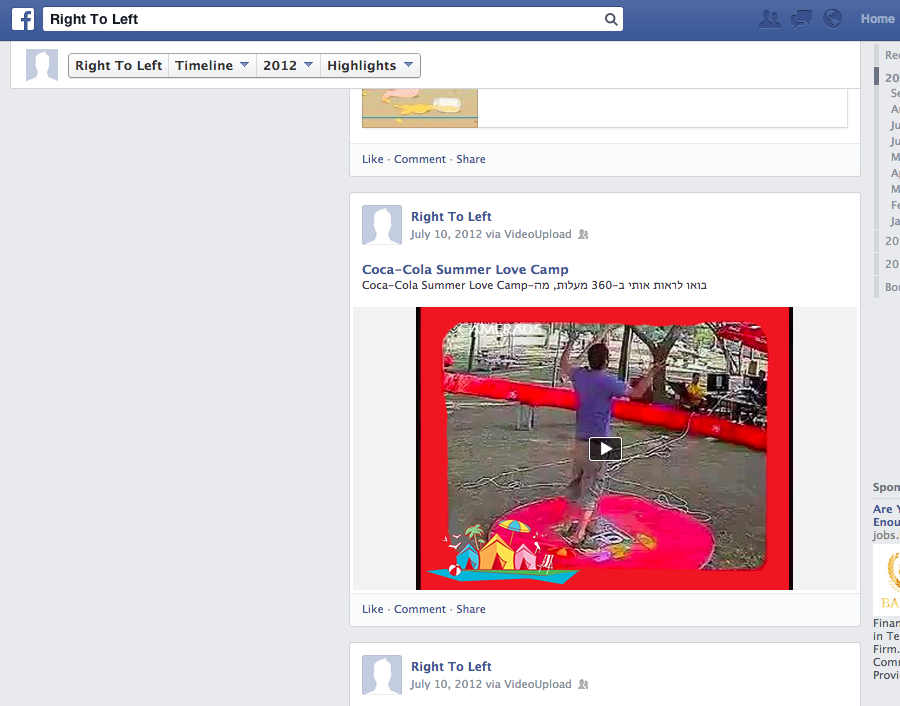Click Share on the top post
The image size is (900, 706).
[471, 159]
